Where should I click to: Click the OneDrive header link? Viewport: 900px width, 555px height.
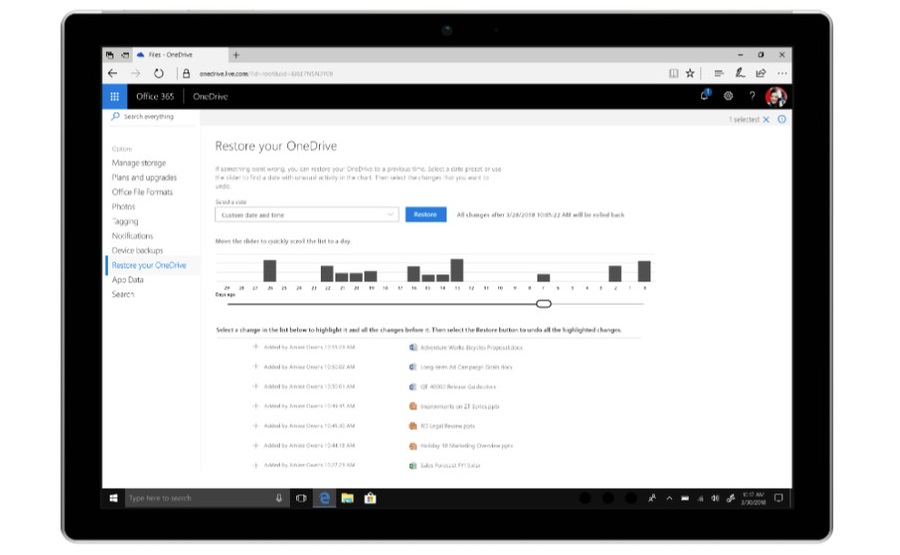pos(210,96)
